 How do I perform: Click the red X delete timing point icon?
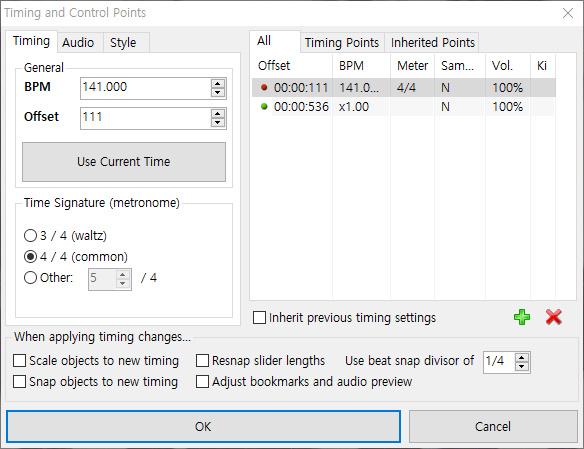click(x=553, y=317)
